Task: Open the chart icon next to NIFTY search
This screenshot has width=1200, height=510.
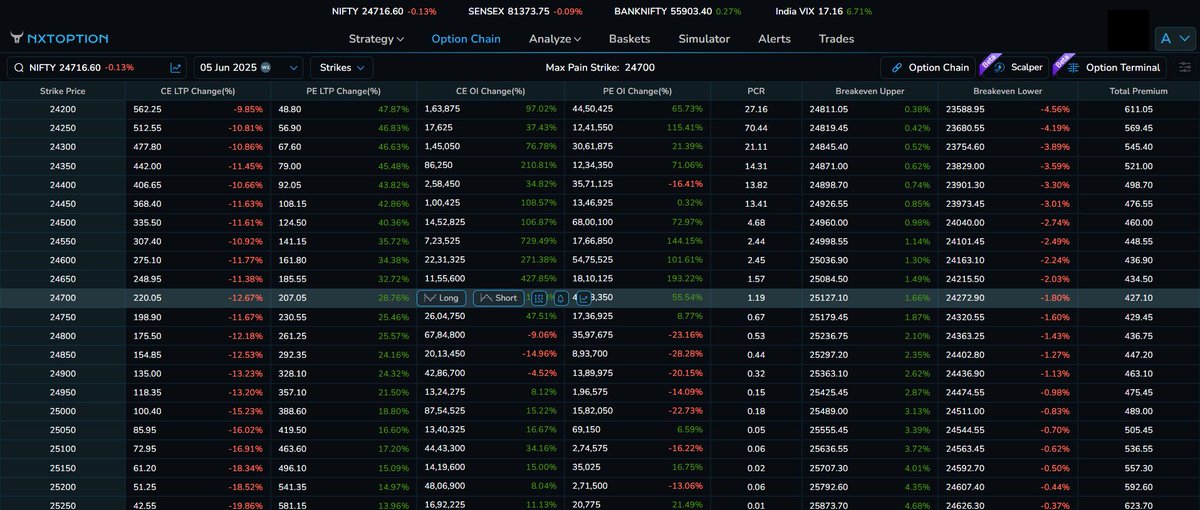Action: pyautogui.click(x=176, y=68)
